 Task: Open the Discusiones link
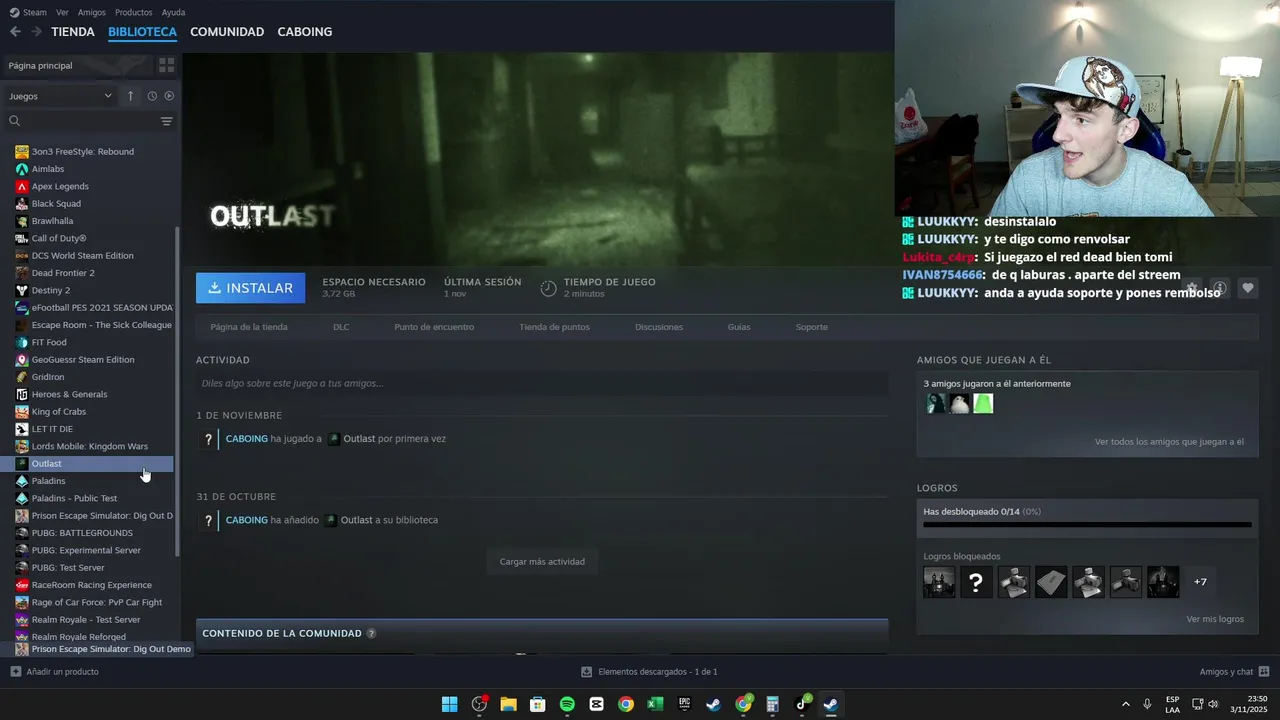(x=659, y=327)
